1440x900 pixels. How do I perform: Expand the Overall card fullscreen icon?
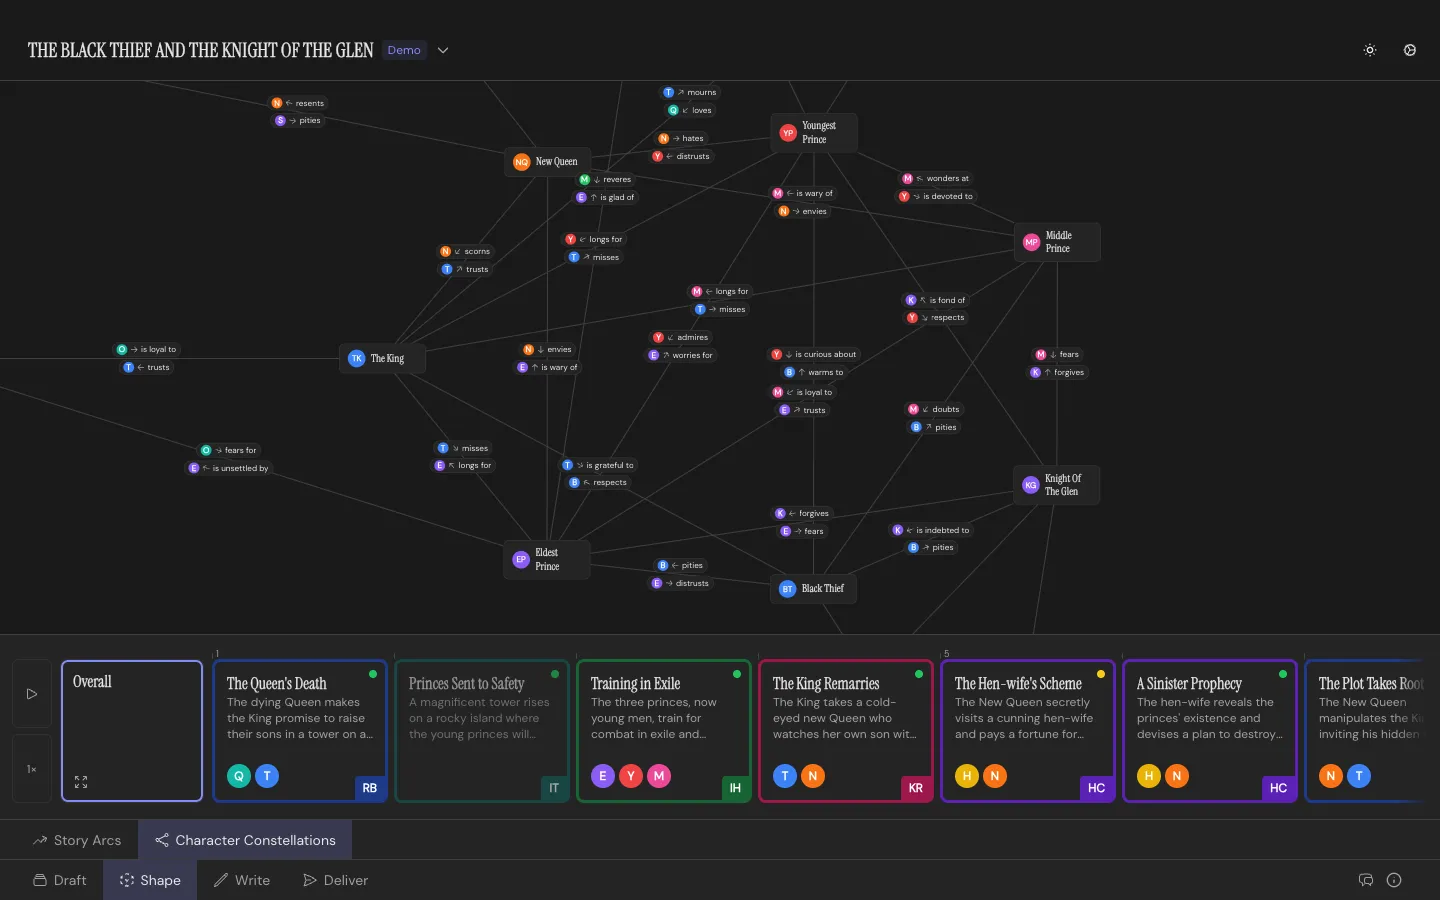point(81,782)
